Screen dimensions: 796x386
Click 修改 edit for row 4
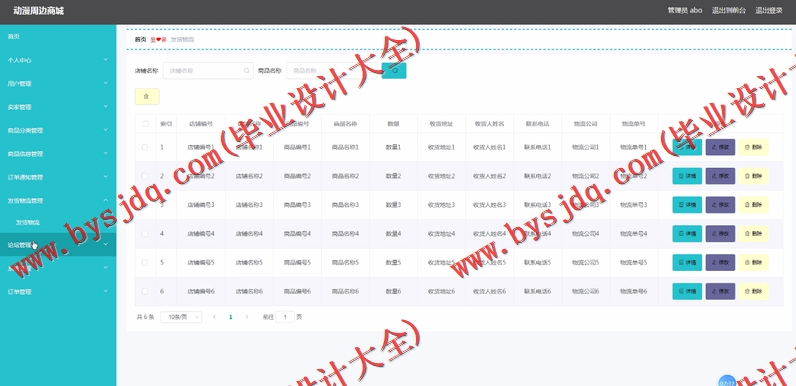(x=720, y=234)
